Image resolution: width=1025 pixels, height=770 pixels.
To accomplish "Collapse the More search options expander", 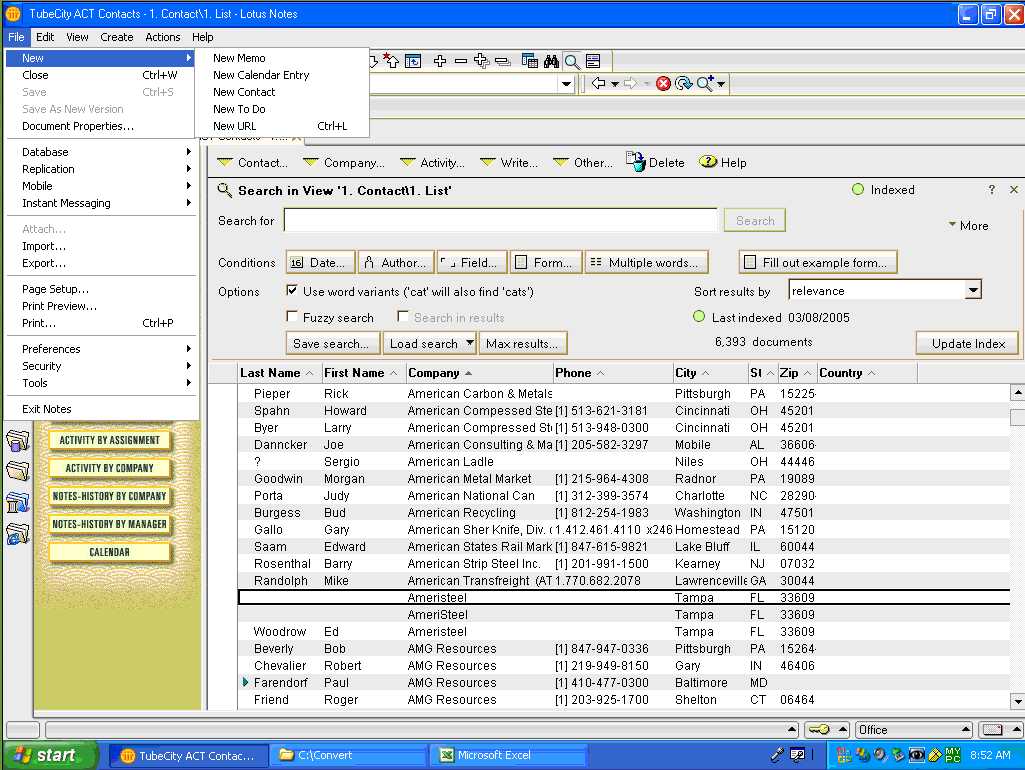I will (x=968, y=226).
